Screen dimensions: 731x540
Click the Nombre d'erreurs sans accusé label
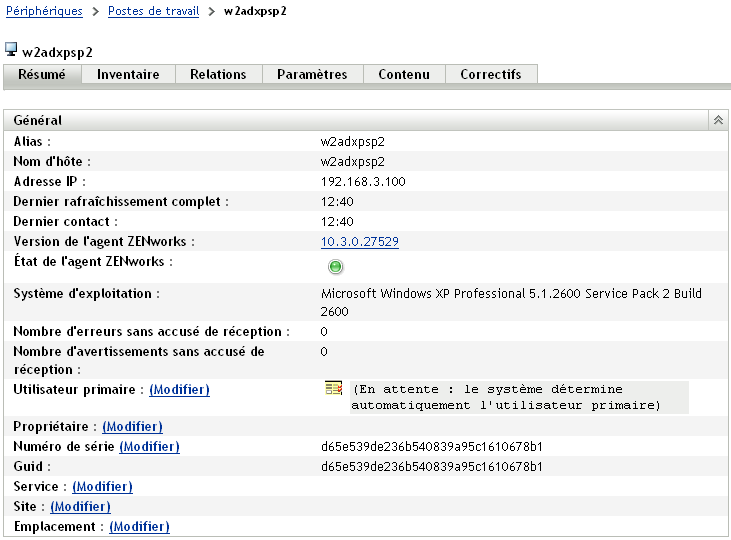pyautogui.click(x=152, y=332)
